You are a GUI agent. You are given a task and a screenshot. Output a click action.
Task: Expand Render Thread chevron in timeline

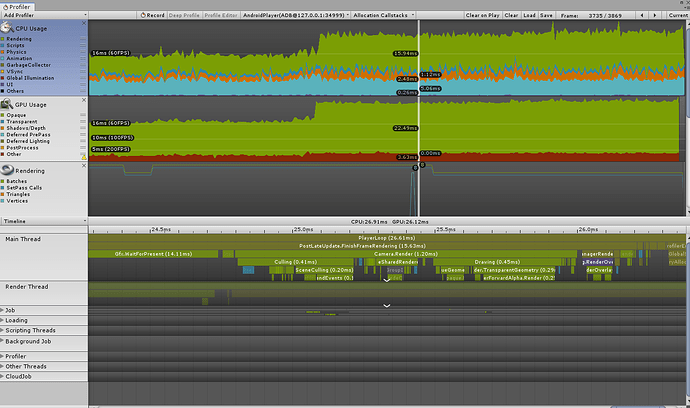click(386, 305)
